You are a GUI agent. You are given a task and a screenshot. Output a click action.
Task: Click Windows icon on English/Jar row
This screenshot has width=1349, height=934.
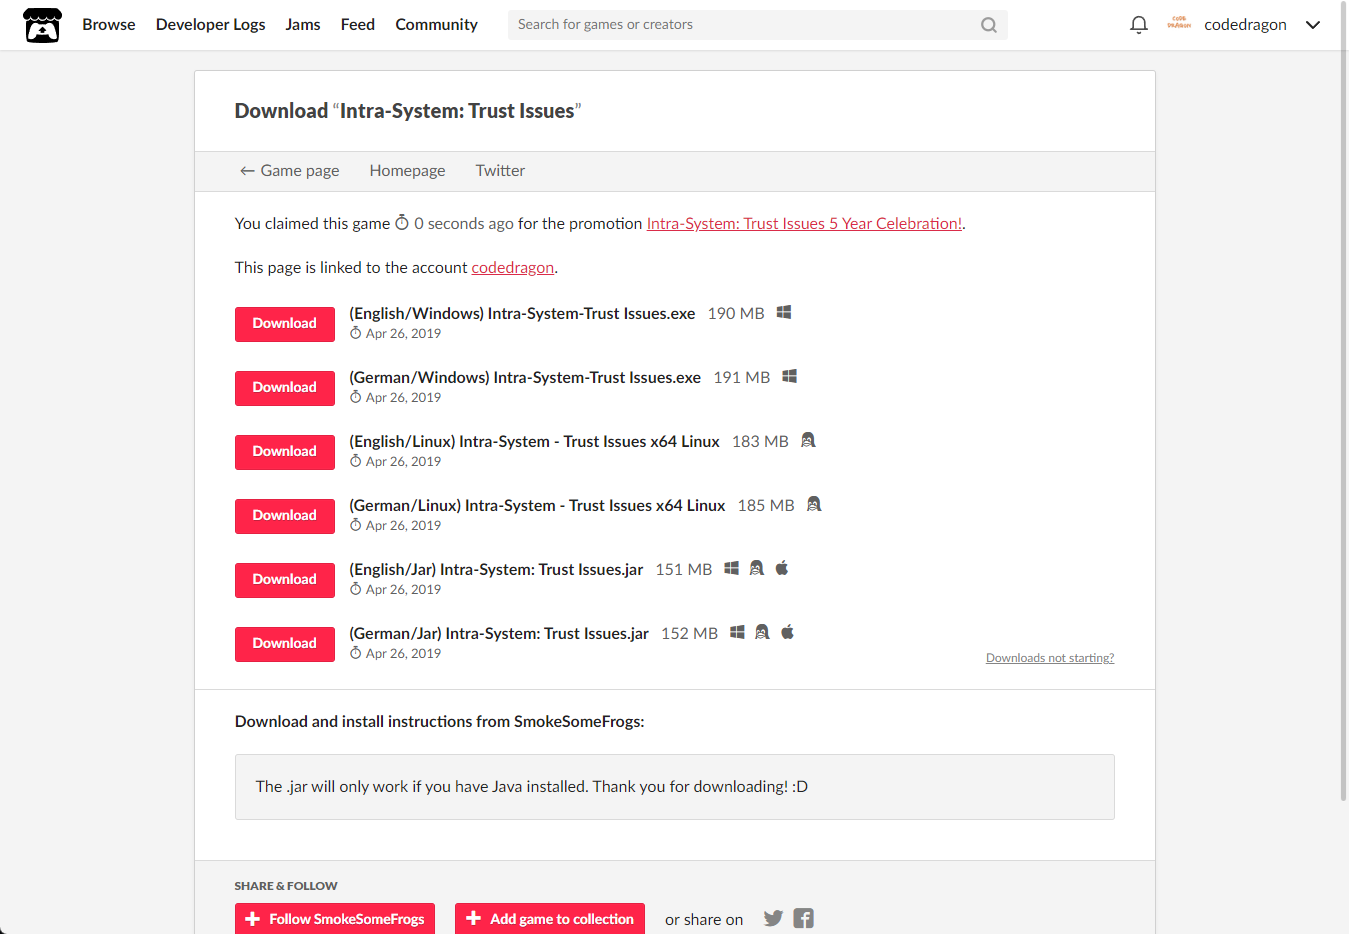point(732,569)
